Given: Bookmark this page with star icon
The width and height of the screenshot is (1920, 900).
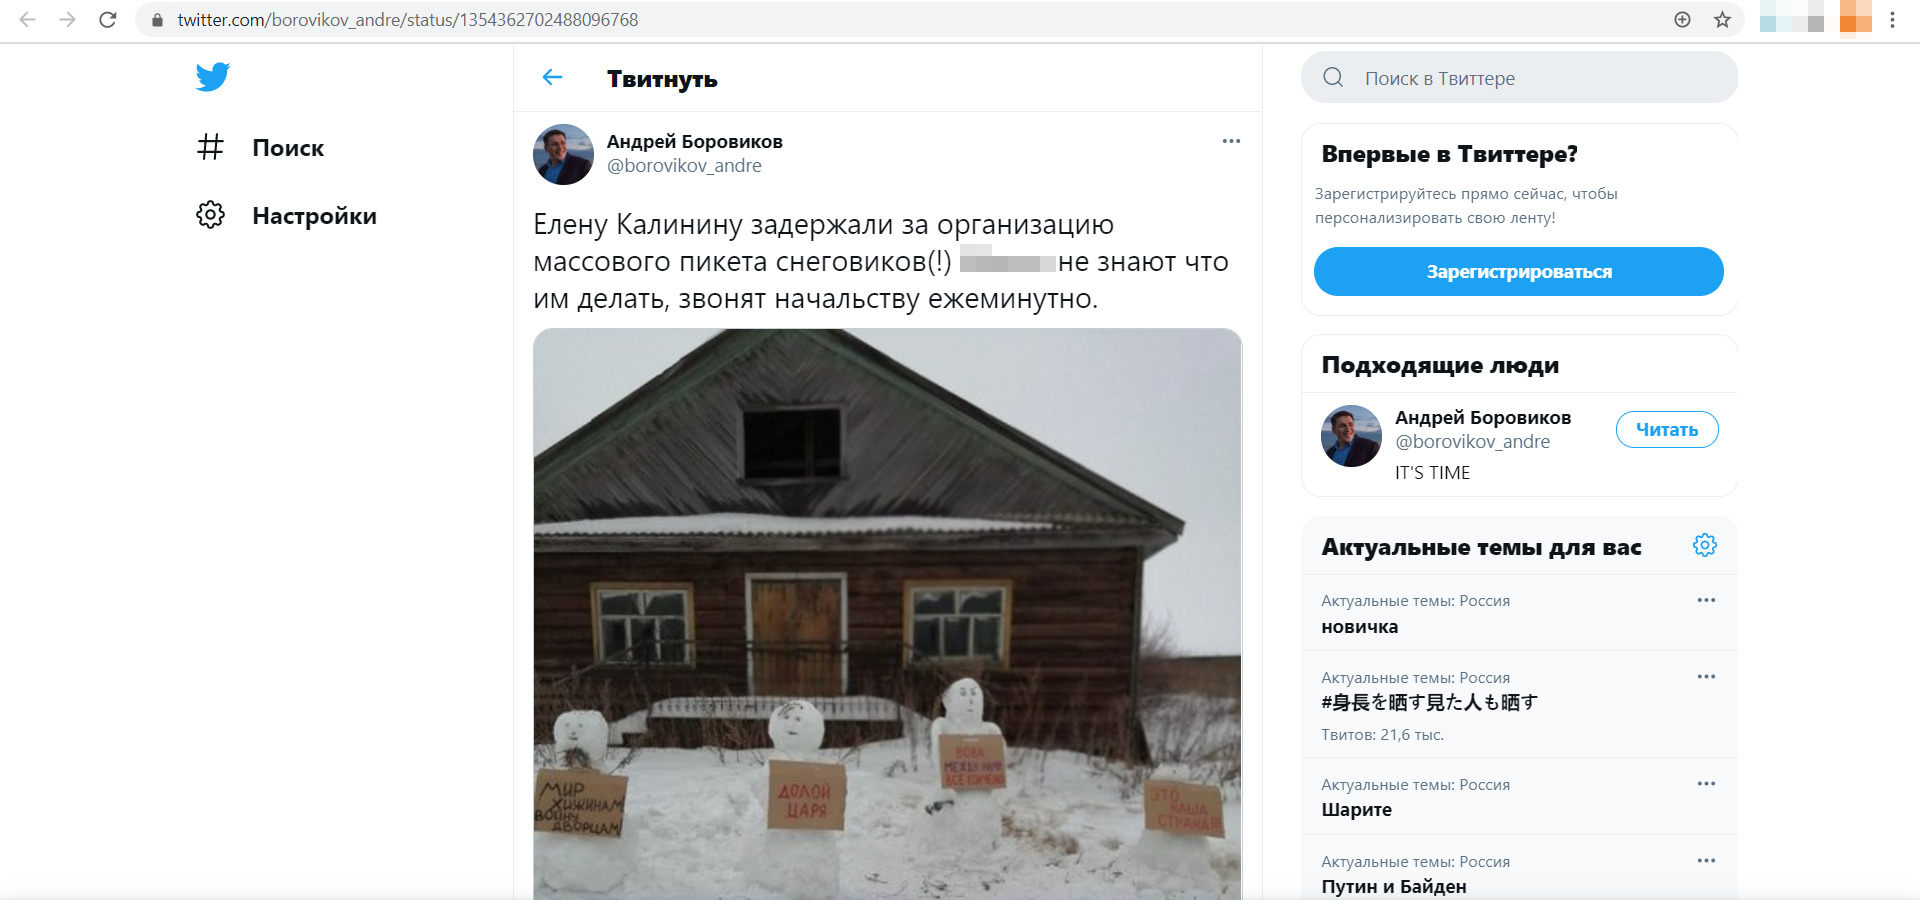Looking at the screenshot, I should point(1722,20).
